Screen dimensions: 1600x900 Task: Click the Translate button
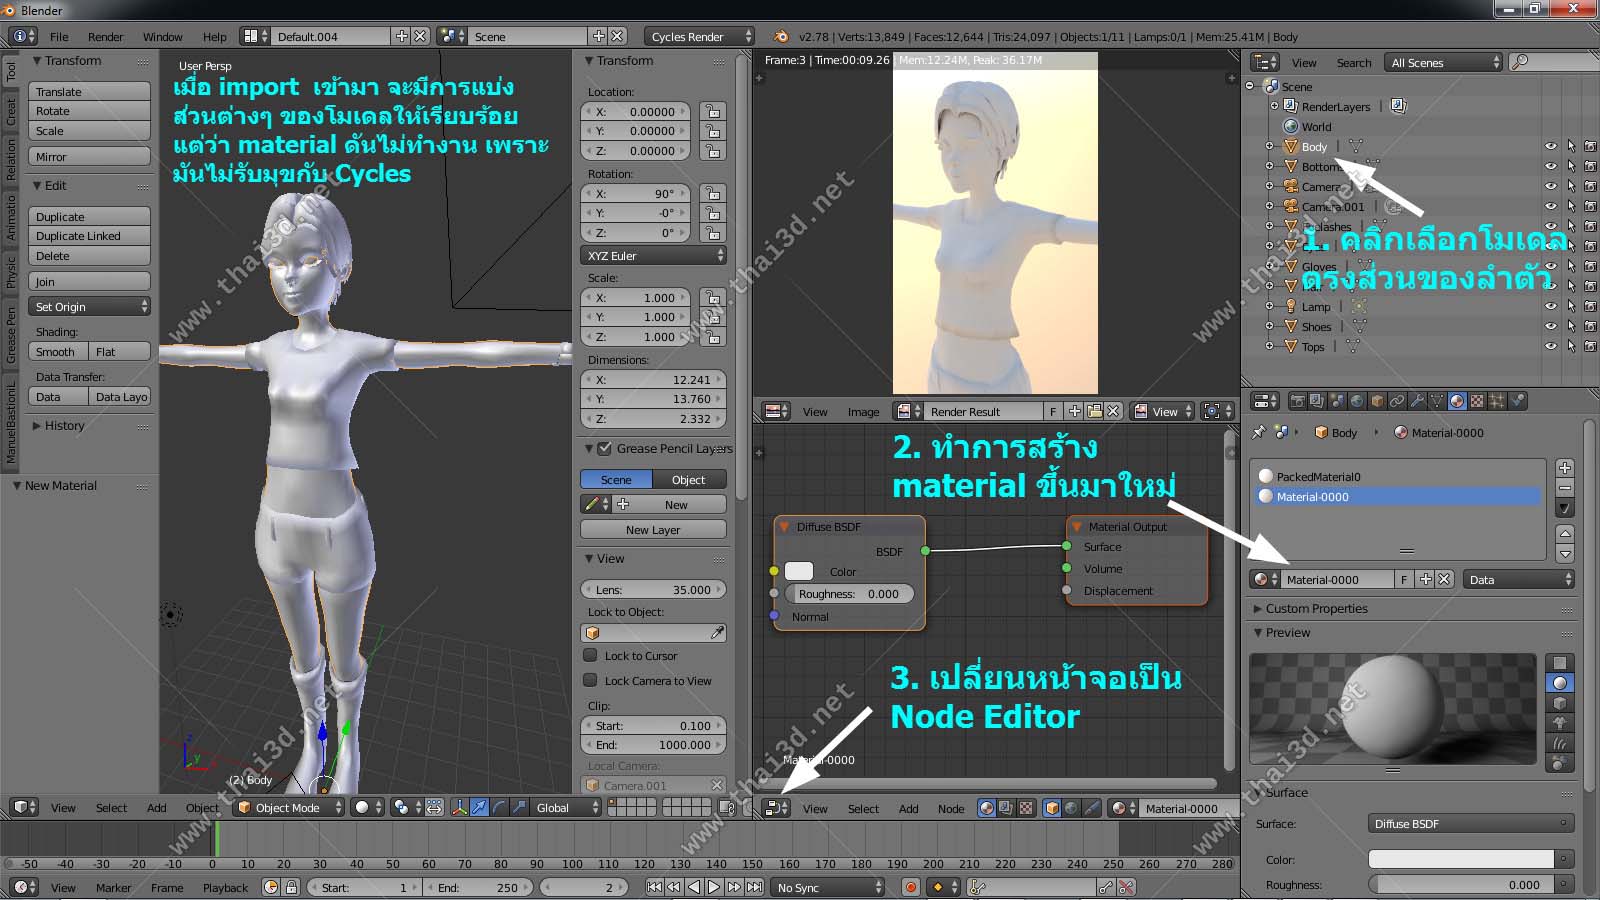(90, 91)
